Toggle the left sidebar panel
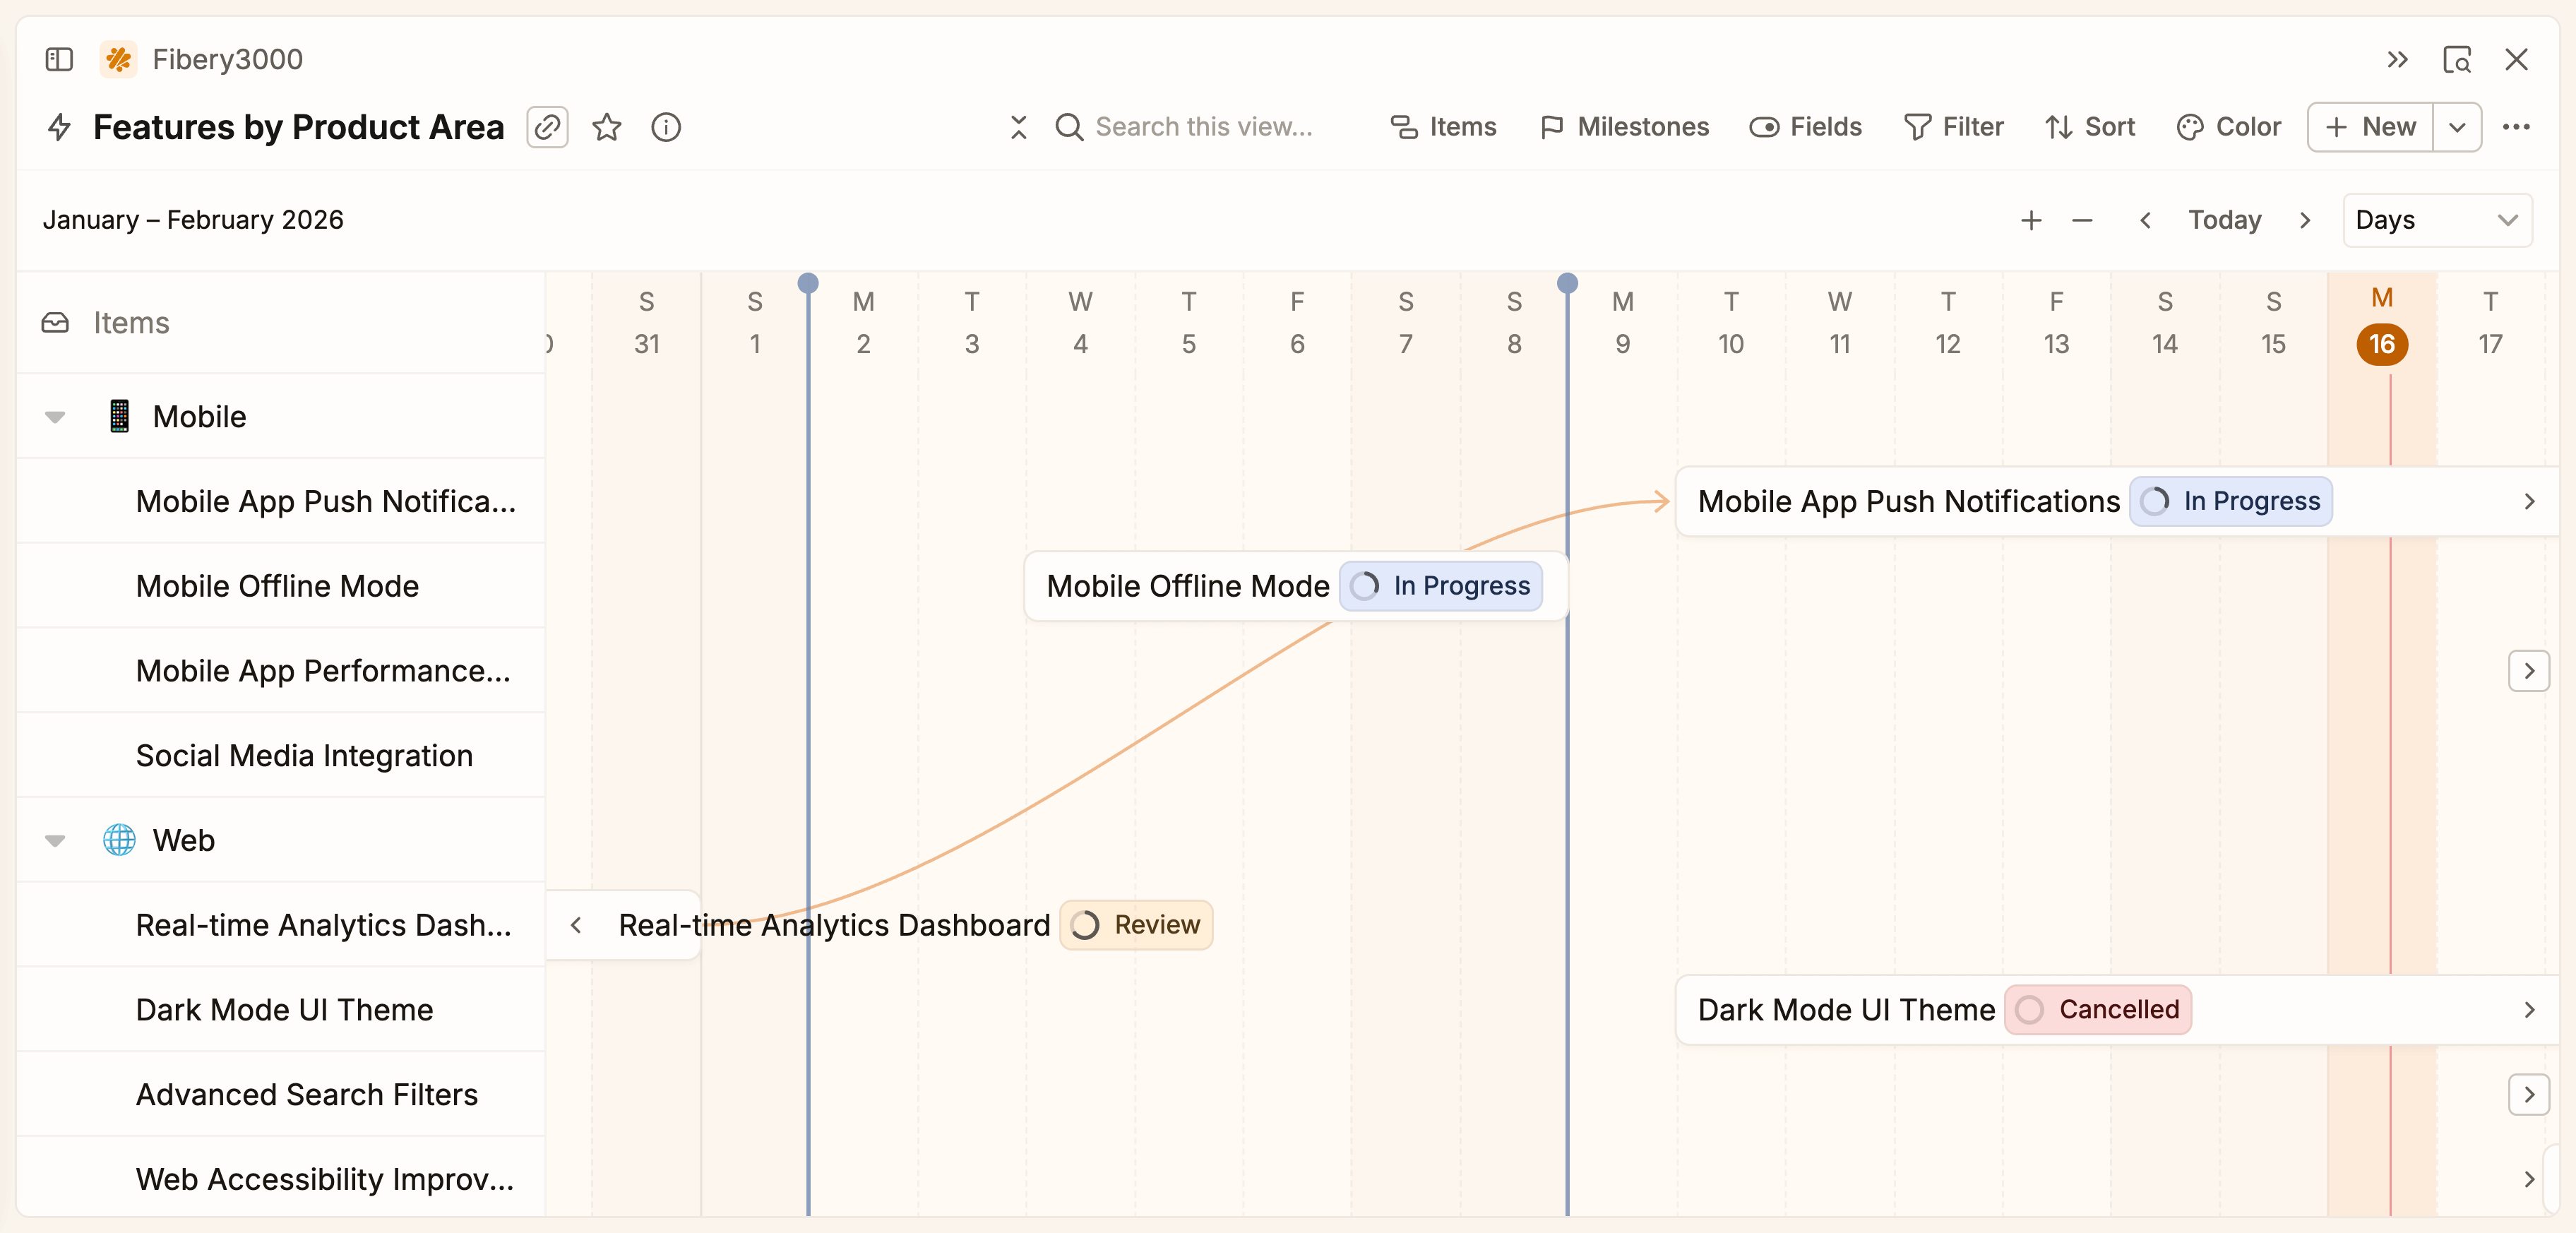This screenshot has width=2576, height=1233. pyautogui.click(x=58, y=59)
